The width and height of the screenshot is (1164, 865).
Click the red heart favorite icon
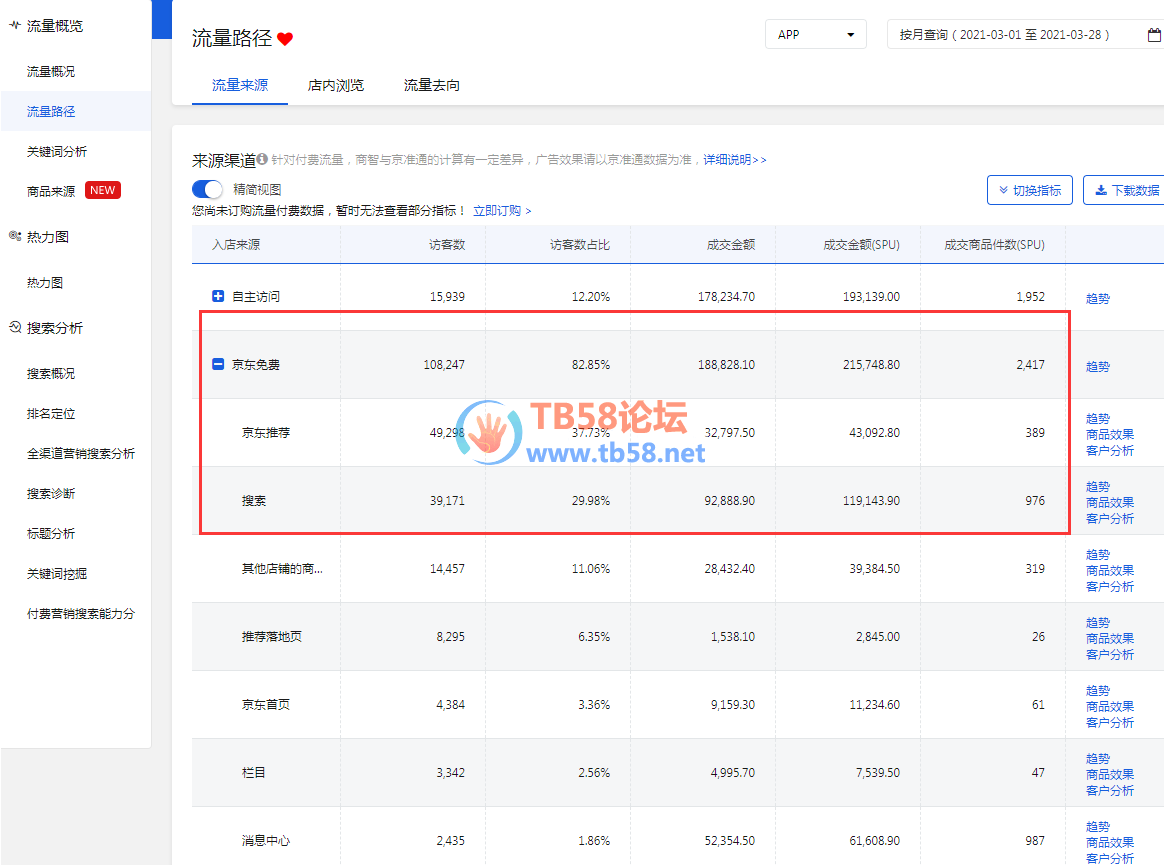[x=285, y=39]
